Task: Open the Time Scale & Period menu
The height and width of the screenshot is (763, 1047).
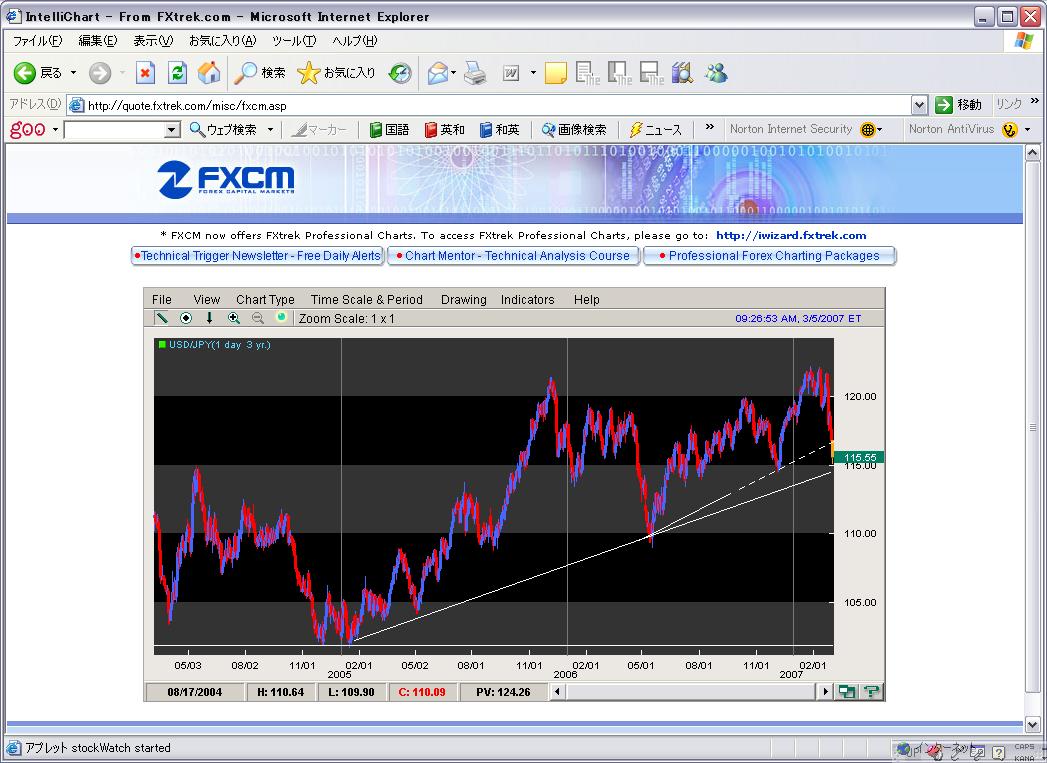Action: pos(366,299)
